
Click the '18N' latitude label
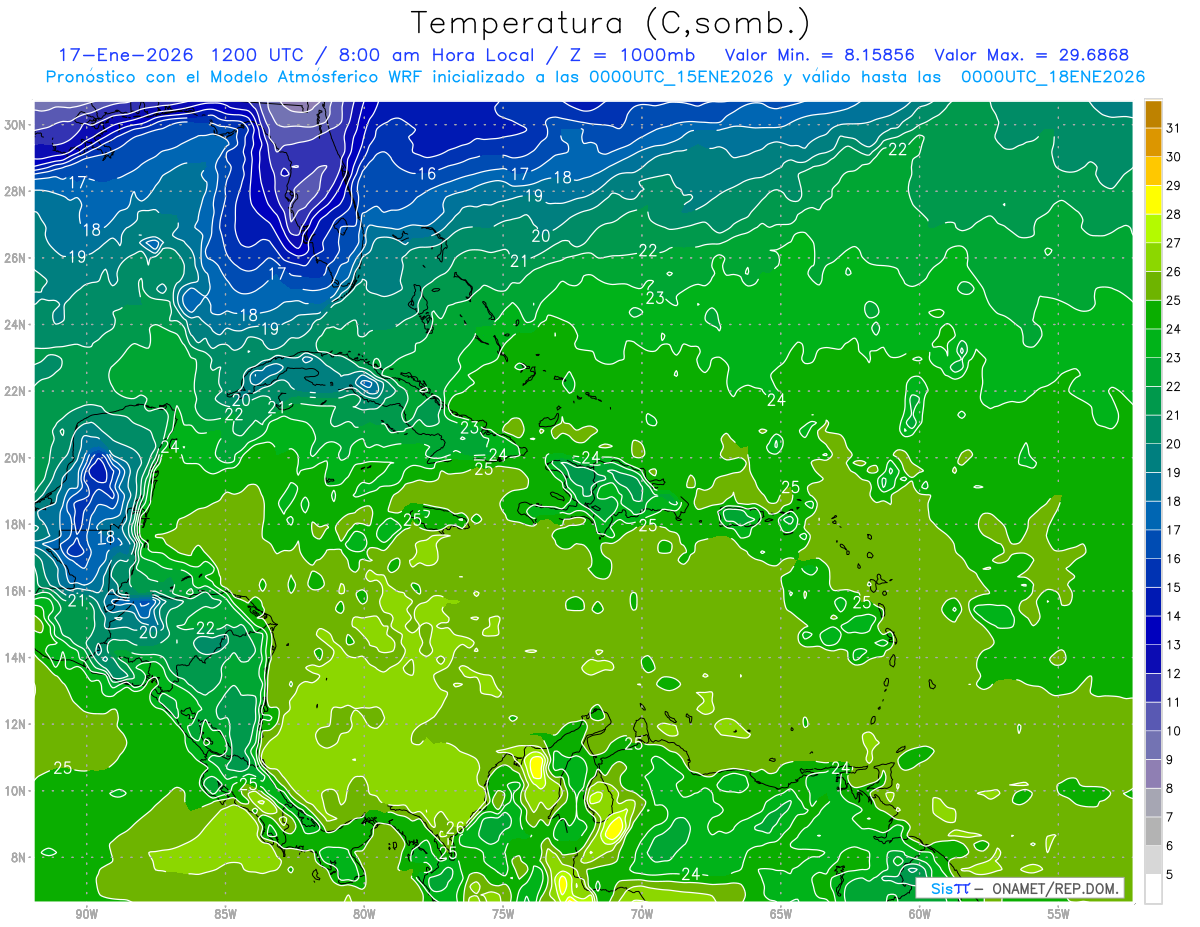coord(17,524)
